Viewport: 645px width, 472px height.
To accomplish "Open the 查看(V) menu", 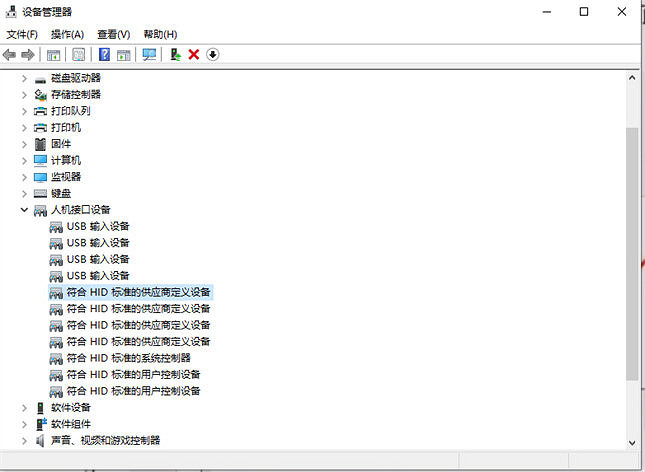I will pyautogui.click(x=113, y=34).
